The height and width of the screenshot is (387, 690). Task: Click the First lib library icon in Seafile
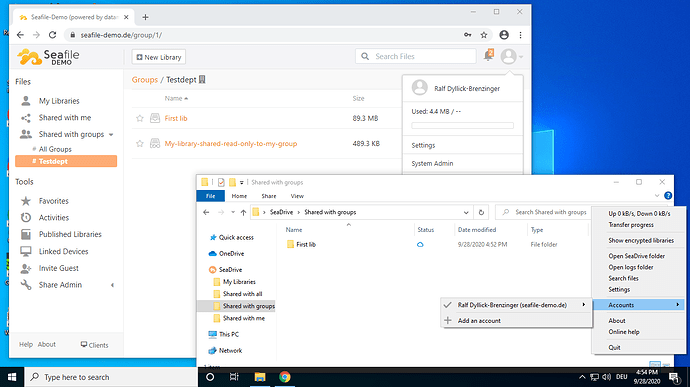tap(155, 118)
